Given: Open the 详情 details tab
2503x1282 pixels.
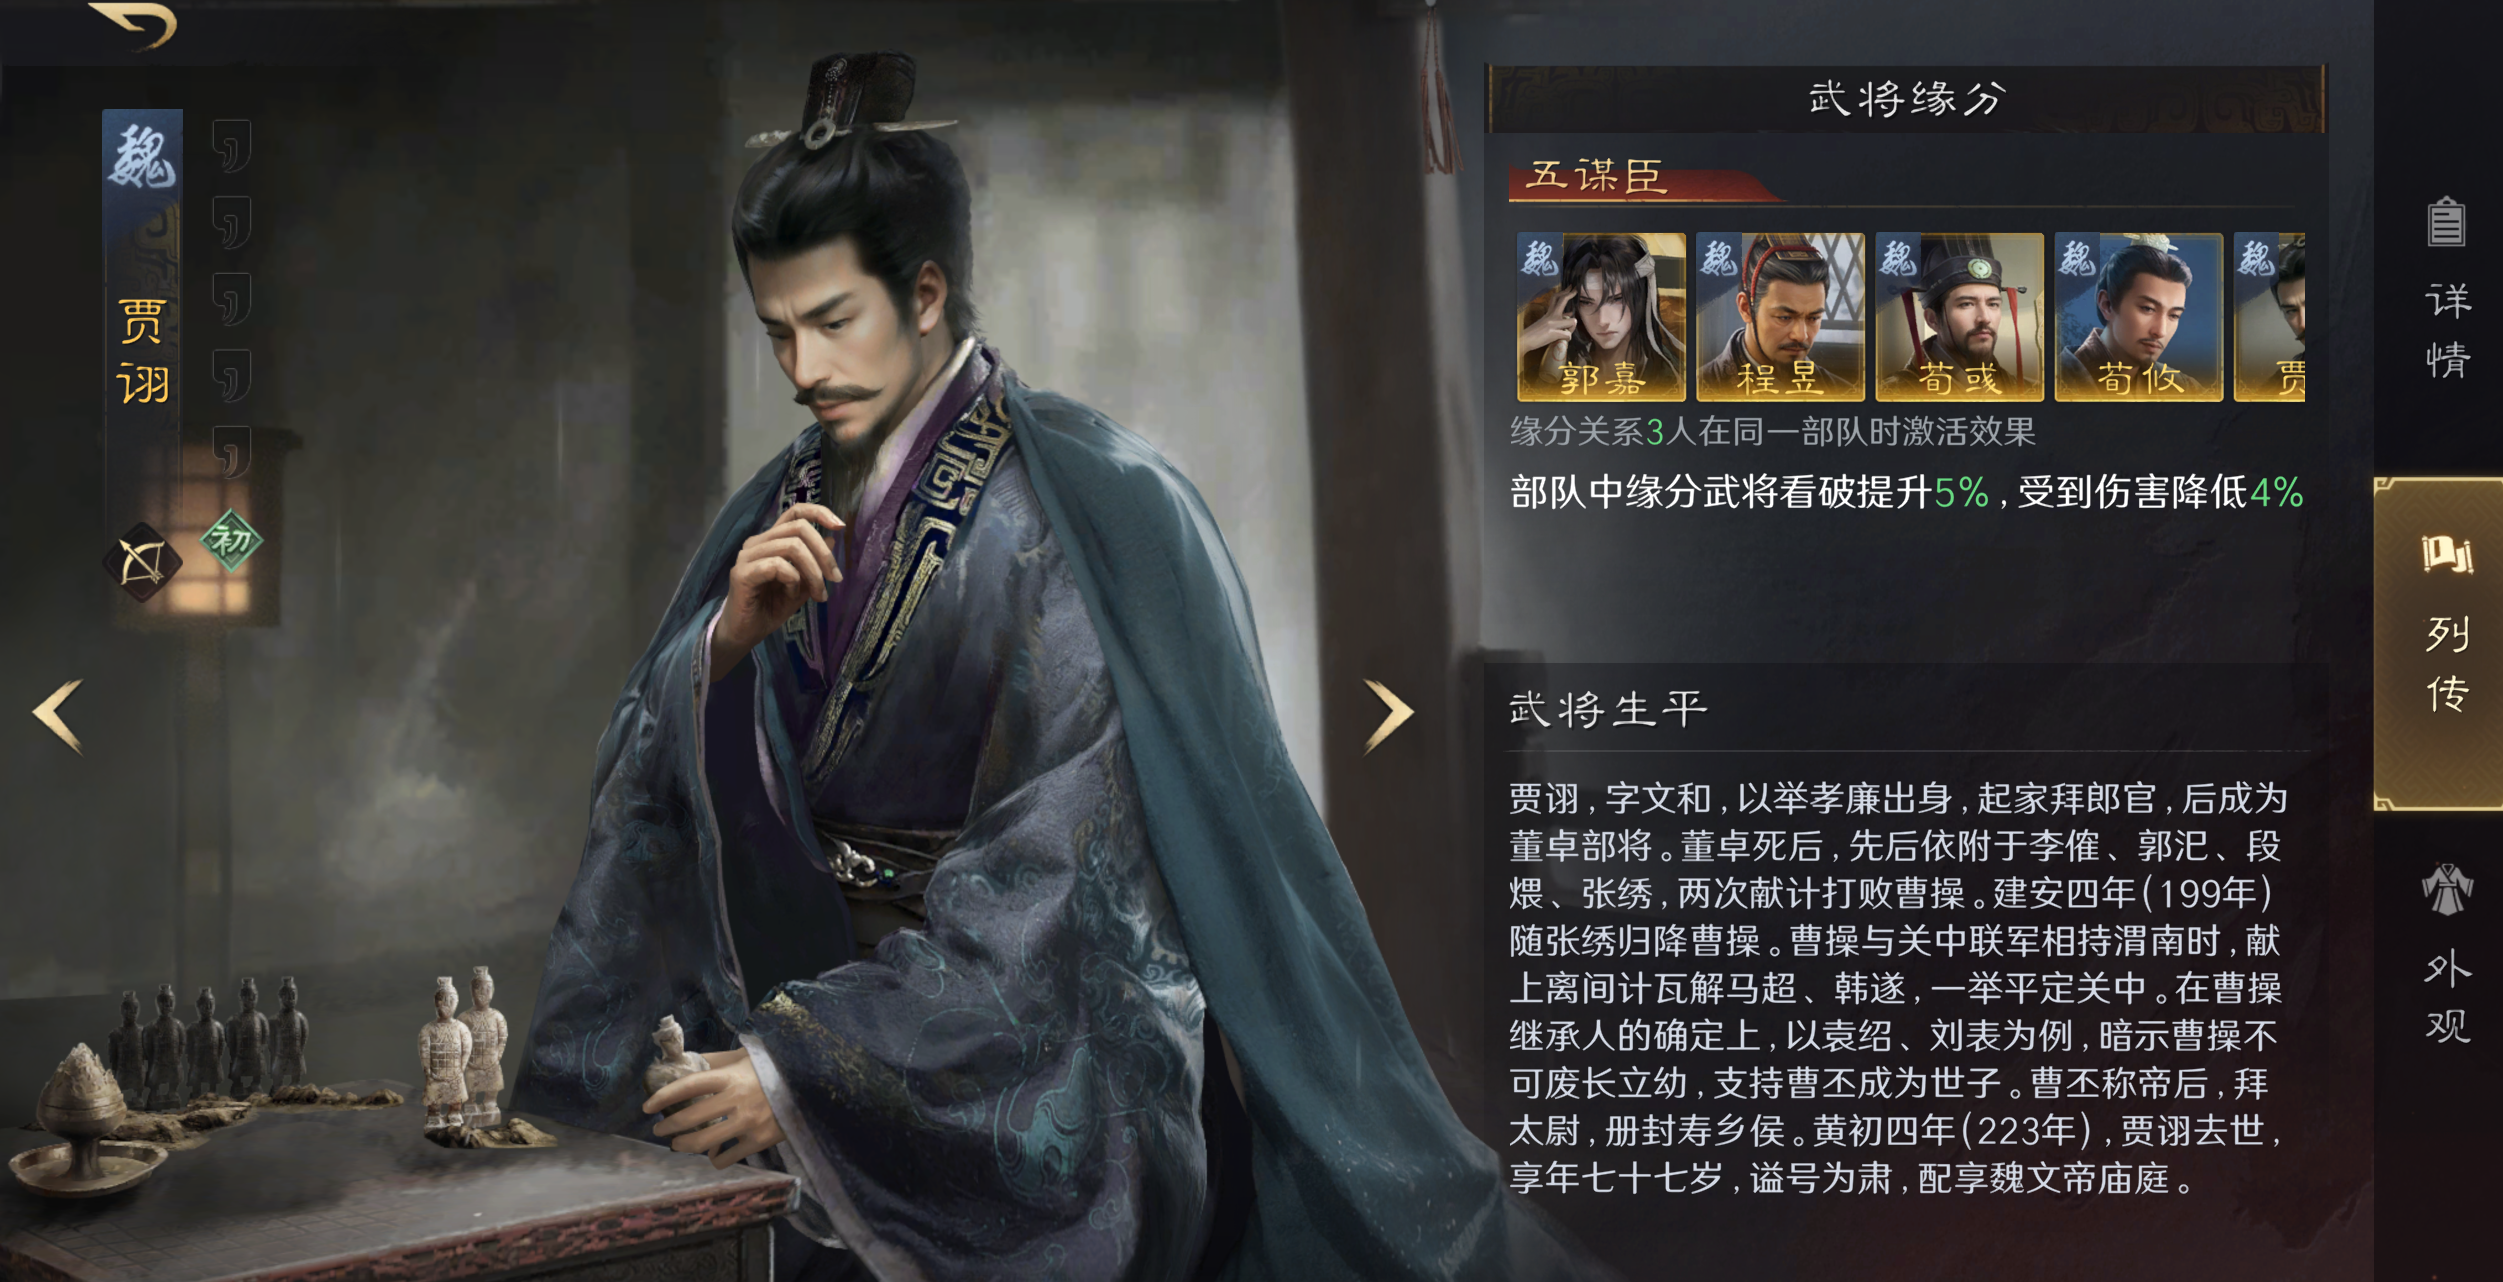Looking at the screenshot, I should tap(2447, 290).
